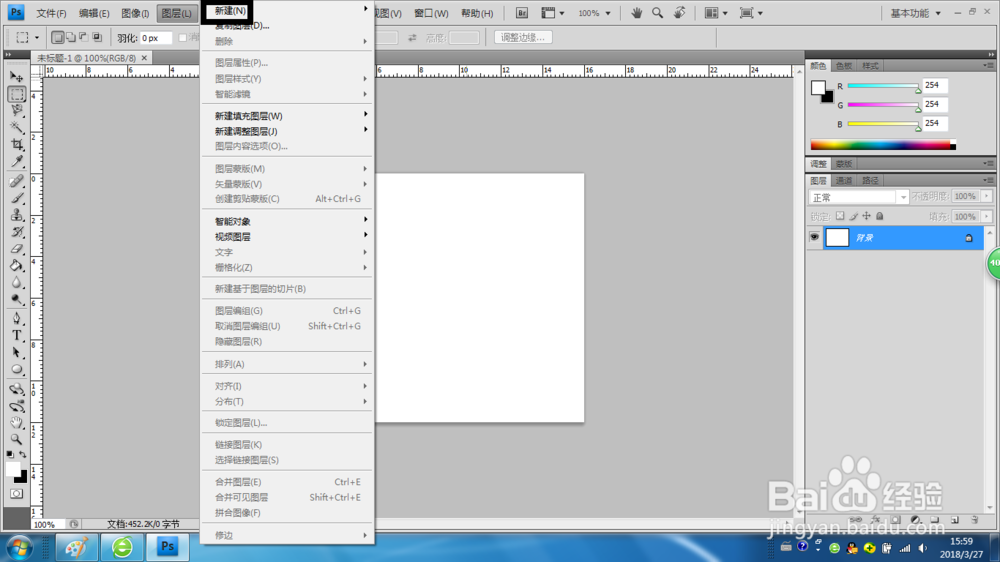Hide the 背景 layer with eye icon
1000x562 pixels.
coord(814,237)
